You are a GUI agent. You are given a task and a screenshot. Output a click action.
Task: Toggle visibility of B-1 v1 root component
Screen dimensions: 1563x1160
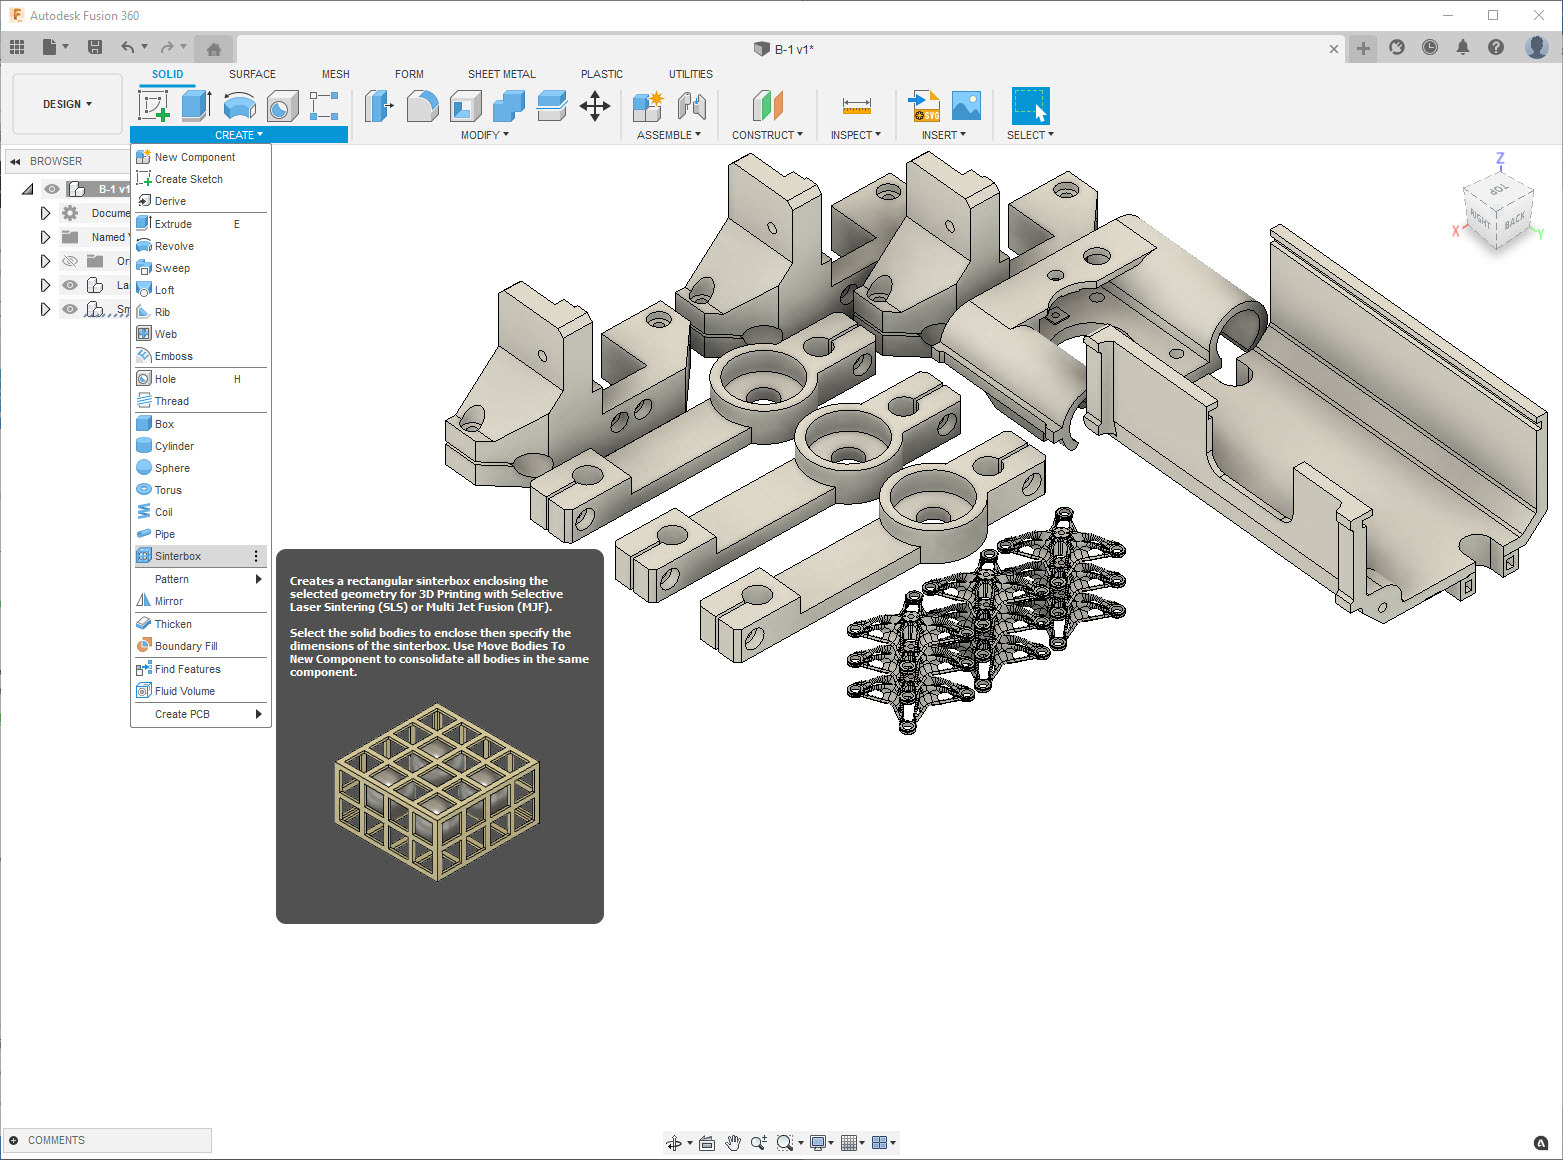[51, 189]
